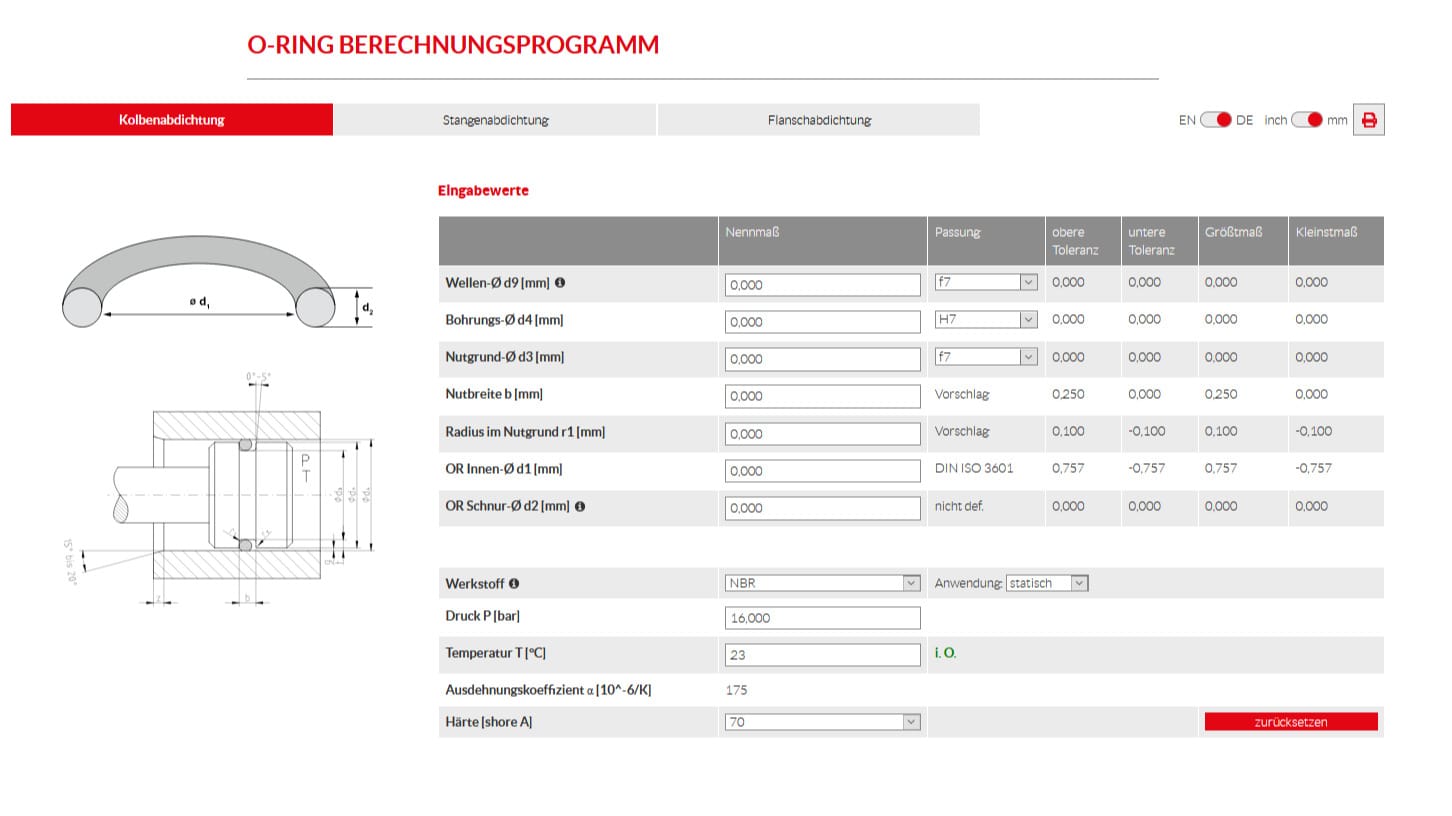Expand the Werkstoff NBR dropdown
The width and height of the screenshot is (1452, 816).
click(822, 583)
